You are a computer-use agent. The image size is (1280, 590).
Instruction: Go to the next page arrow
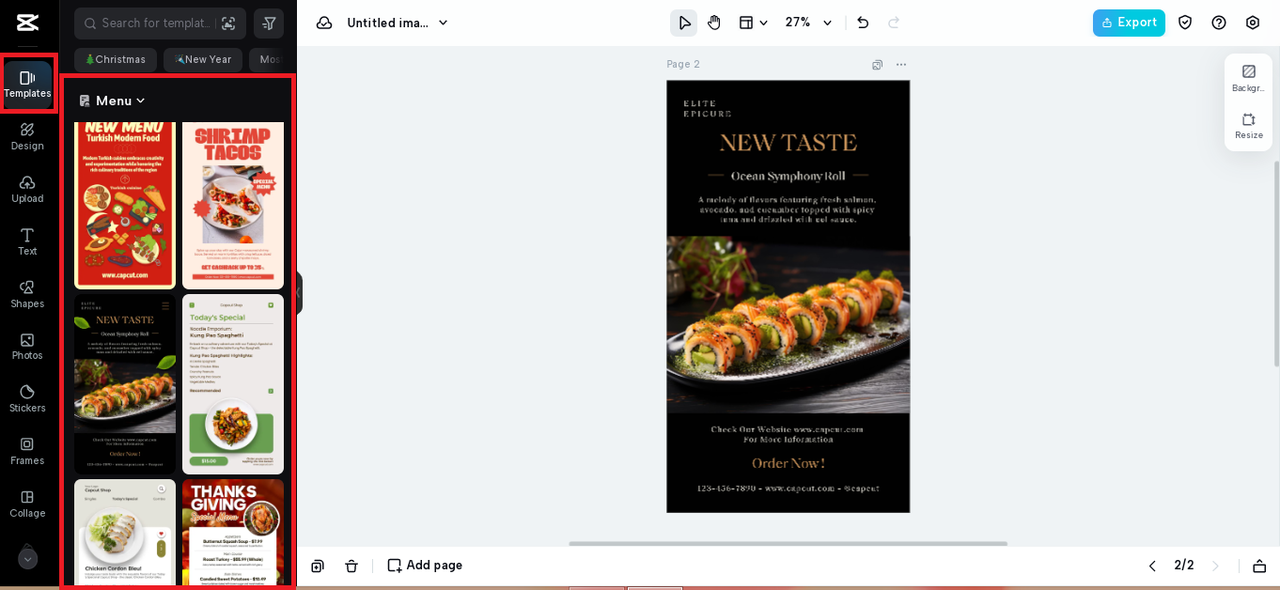pos(1216,566)
